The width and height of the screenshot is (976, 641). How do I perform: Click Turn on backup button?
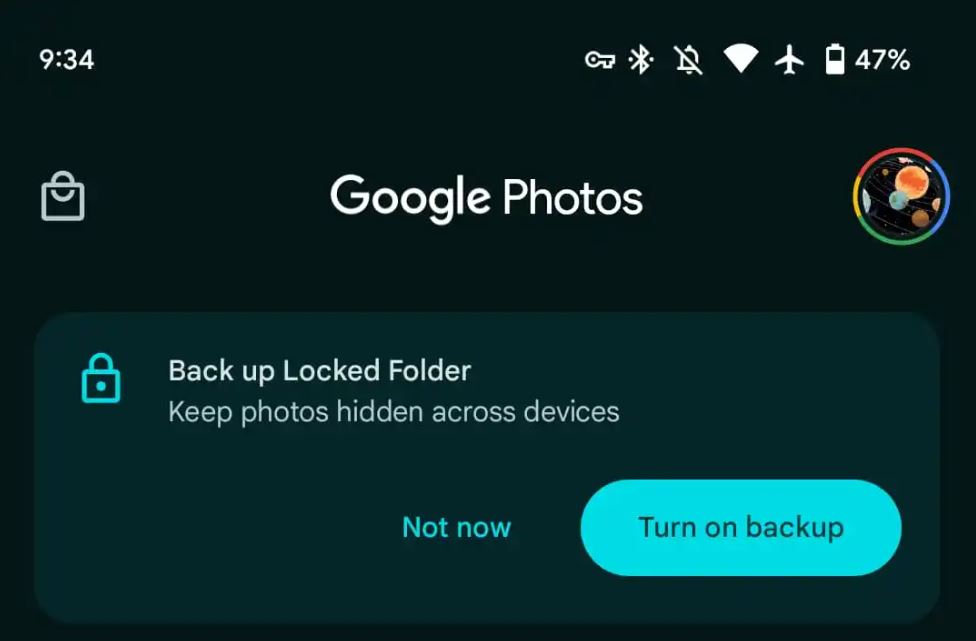[741, 527]
